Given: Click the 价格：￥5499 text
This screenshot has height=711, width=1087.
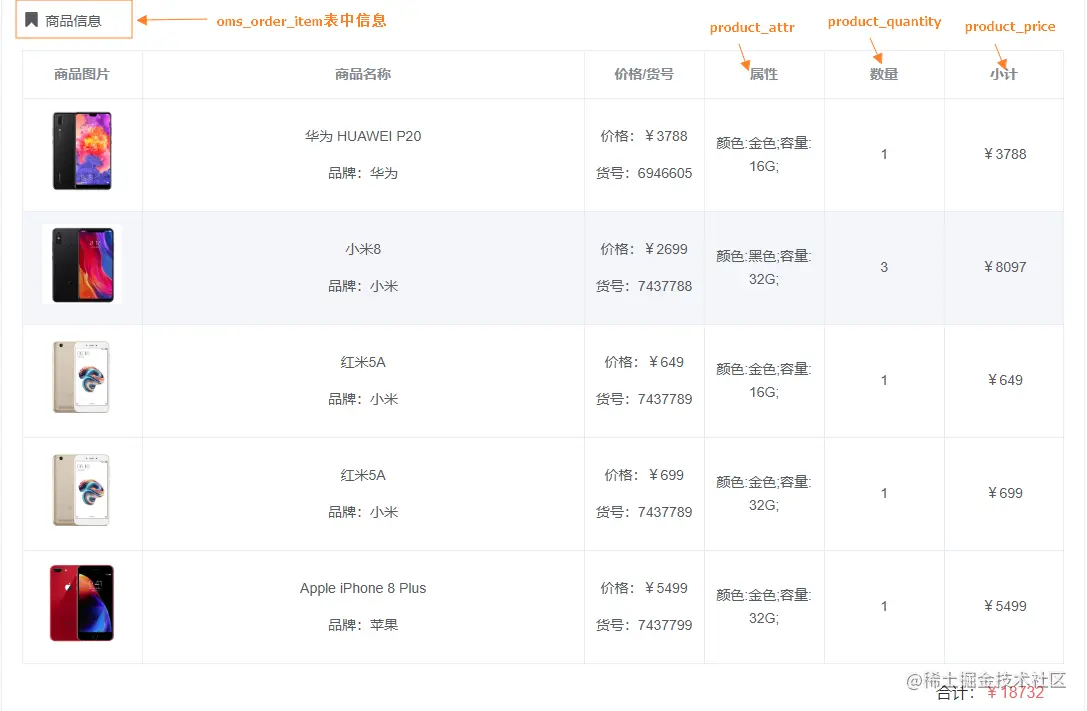Looking at the screenshot, I should (644, 588).
